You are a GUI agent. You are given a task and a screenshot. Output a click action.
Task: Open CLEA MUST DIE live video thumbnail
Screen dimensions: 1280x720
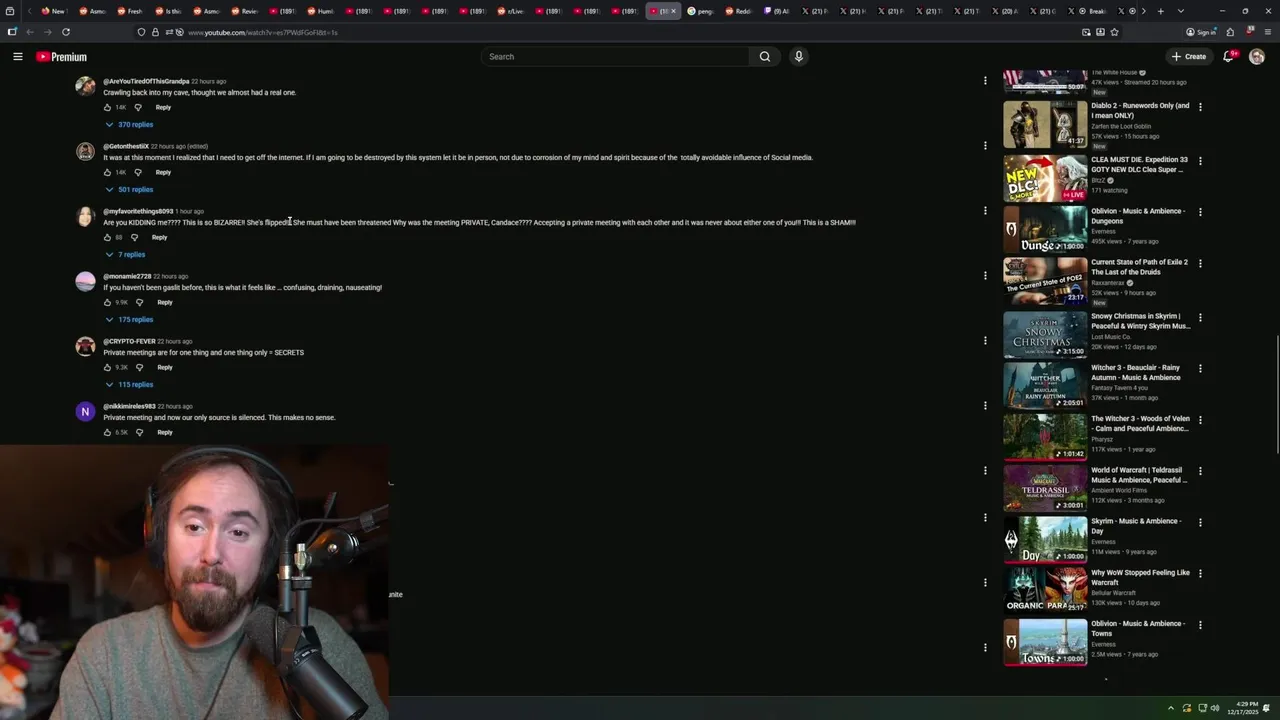pyautogui.click(x=1045, y=178)
